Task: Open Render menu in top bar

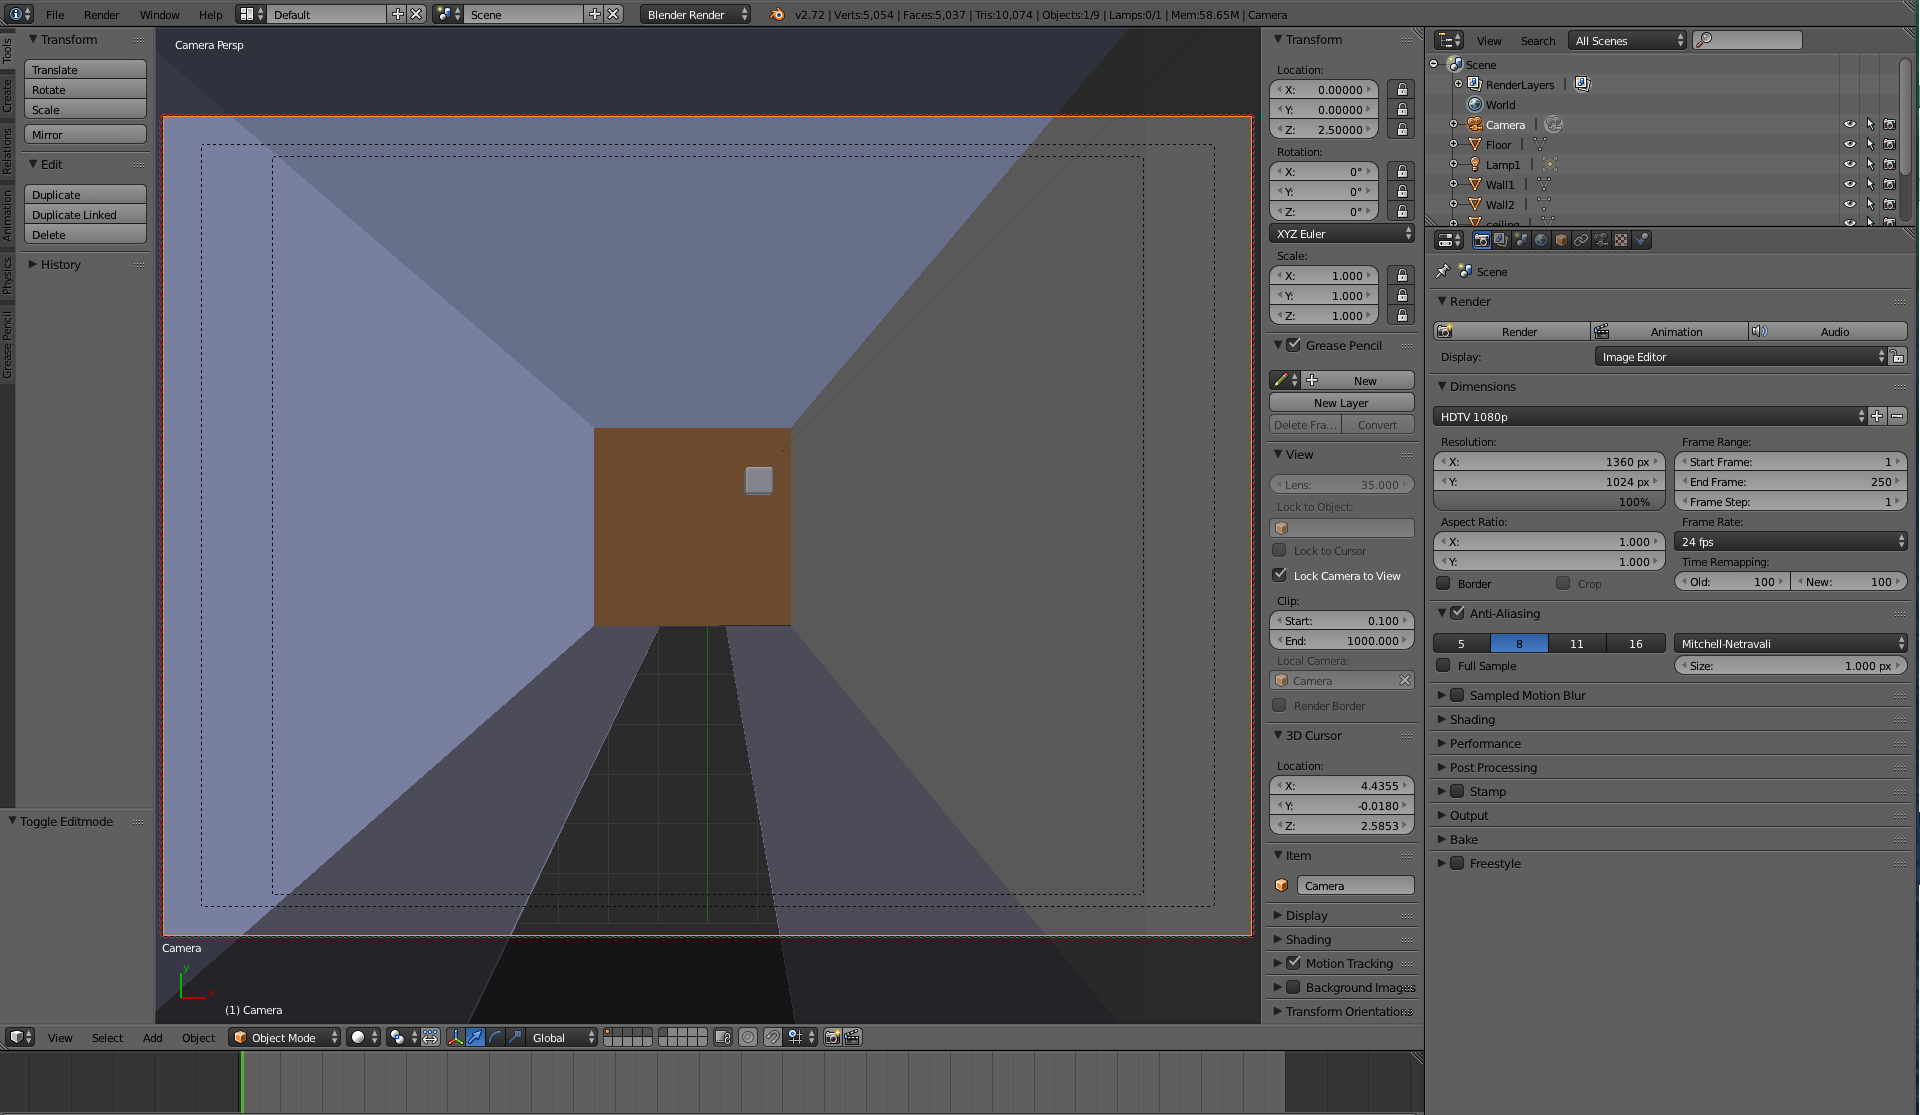Action: pos(101,14)
